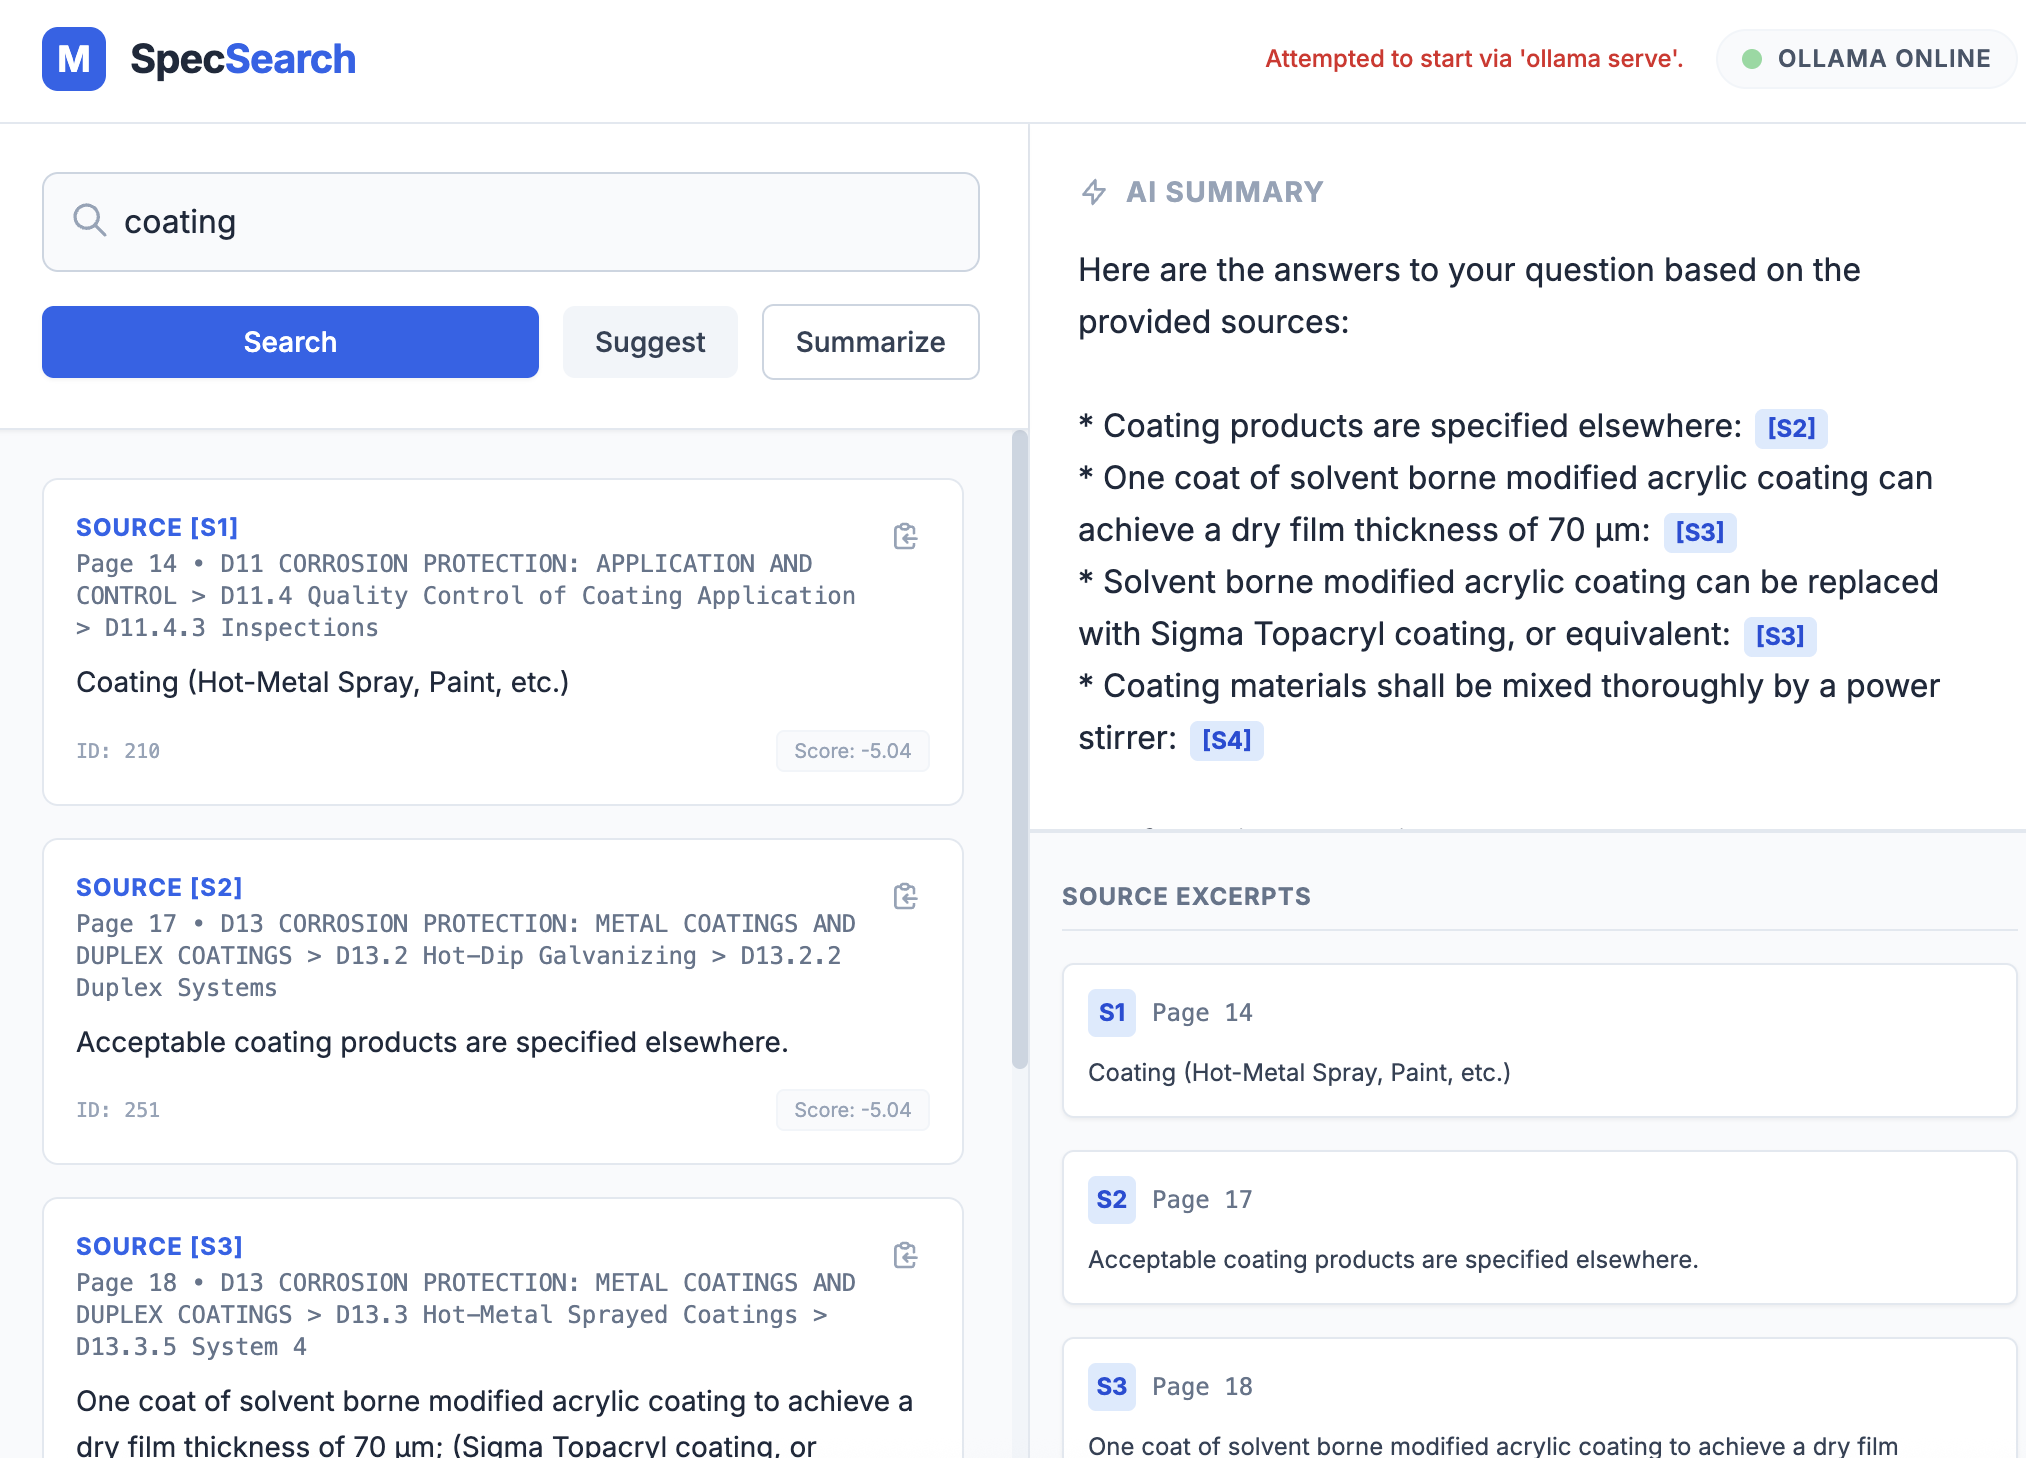Click the OLLAMA ONLINE status pill

click(1866, 59)
